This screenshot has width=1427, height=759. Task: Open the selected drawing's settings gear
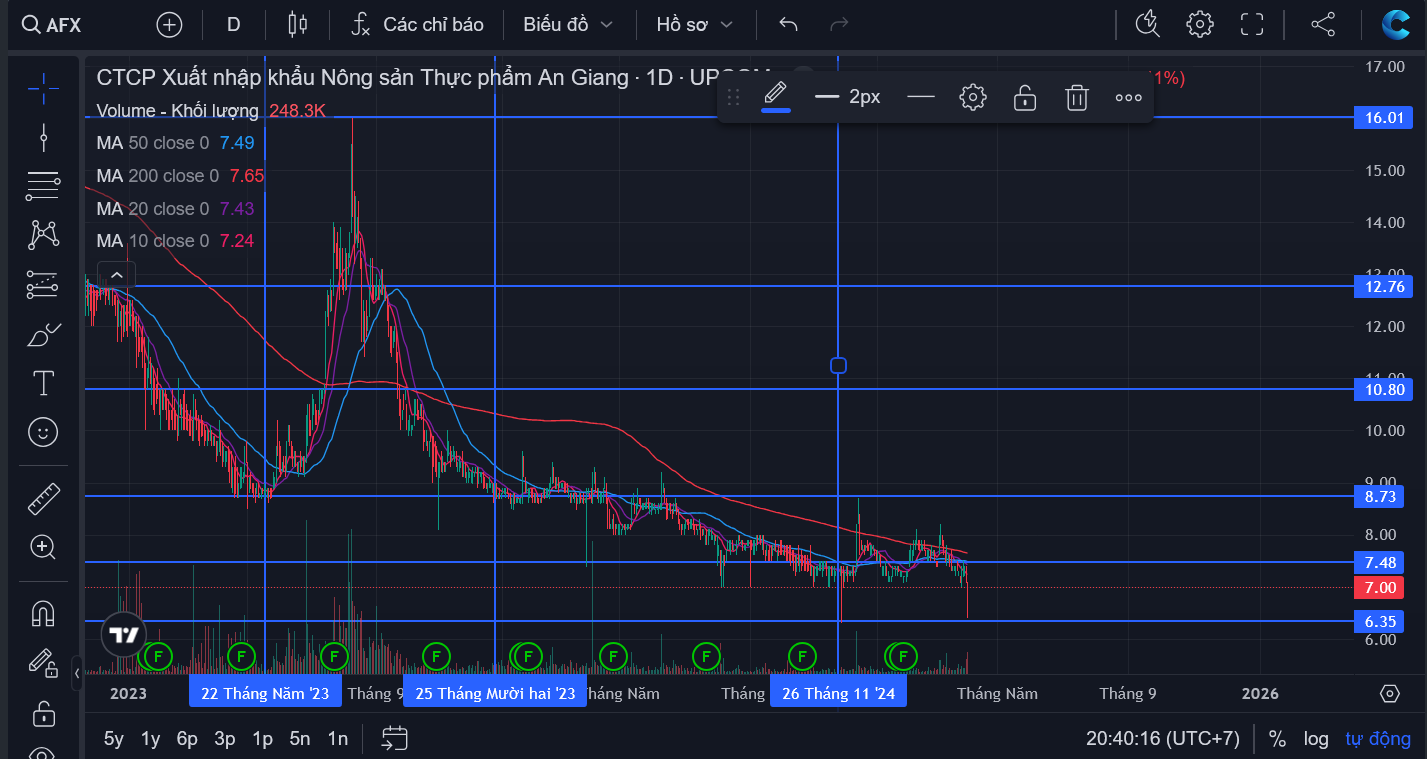click(x=973, y=97)
